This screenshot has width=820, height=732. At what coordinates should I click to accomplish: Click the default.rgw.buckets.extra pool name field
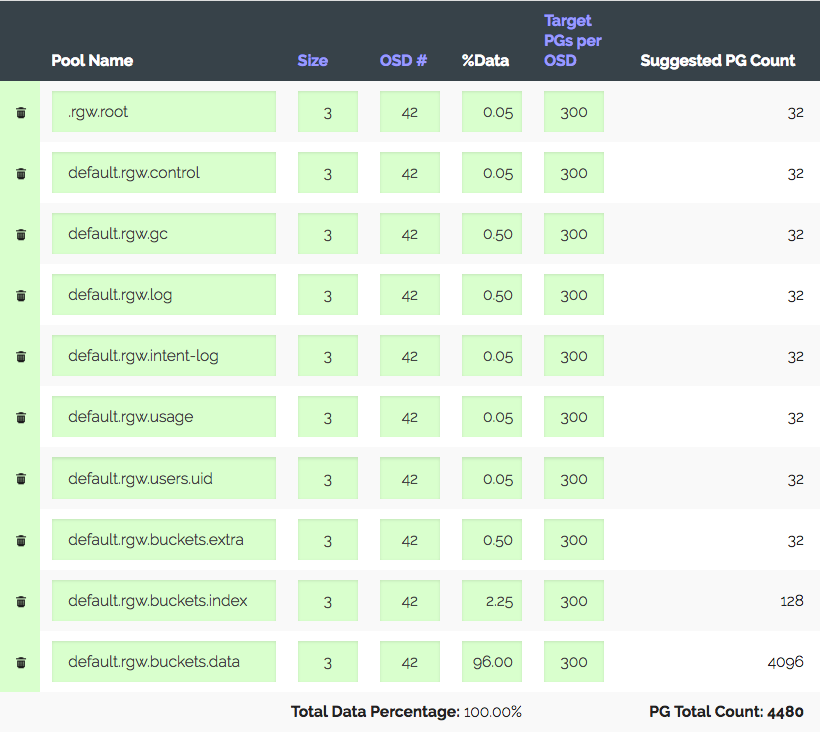pyautogui.click(x=164, y=540)
